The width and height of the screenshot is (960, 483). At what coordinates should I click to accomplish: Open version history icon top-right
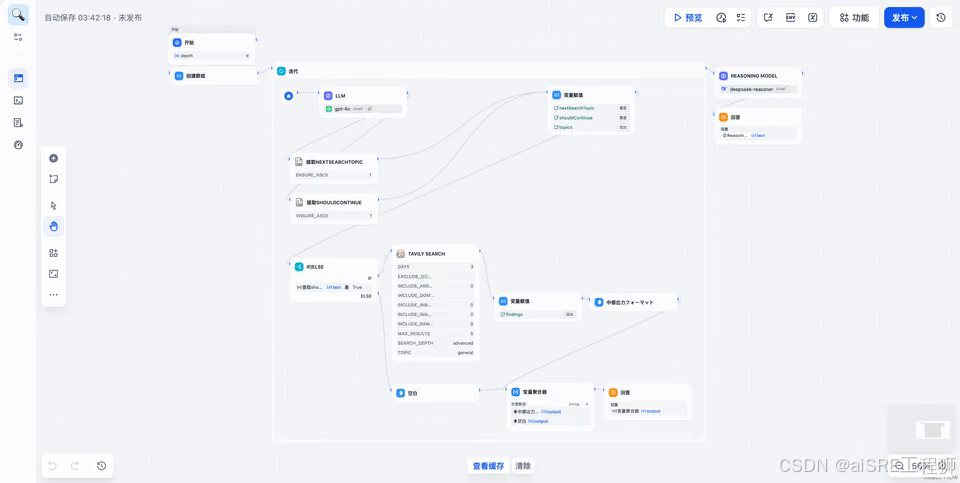tap(941, 18)
